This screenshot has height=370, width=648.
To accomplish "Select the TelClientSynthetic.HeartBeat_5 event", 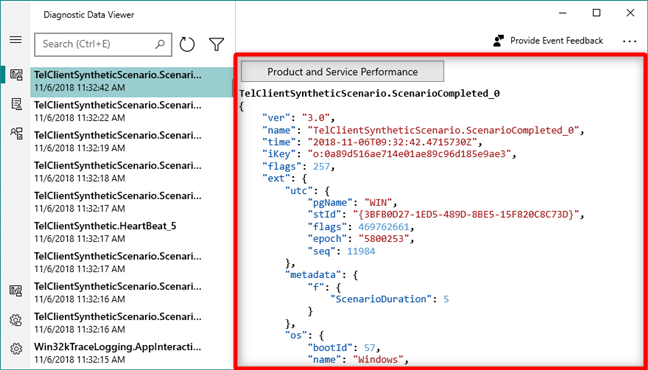I will coord(131,233).
